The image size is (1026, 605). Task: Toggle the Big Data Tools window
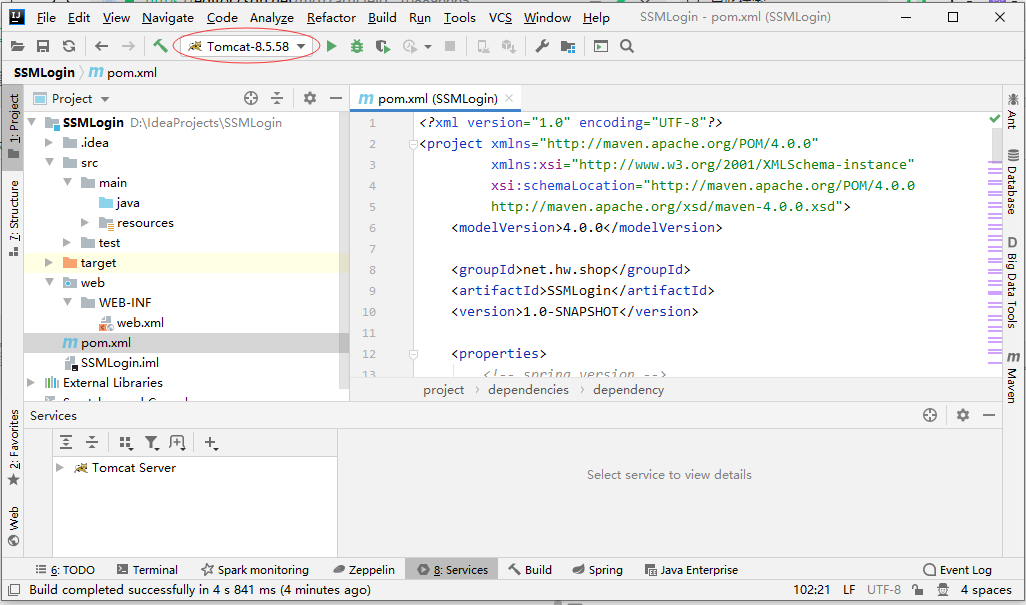point(1012,283)
